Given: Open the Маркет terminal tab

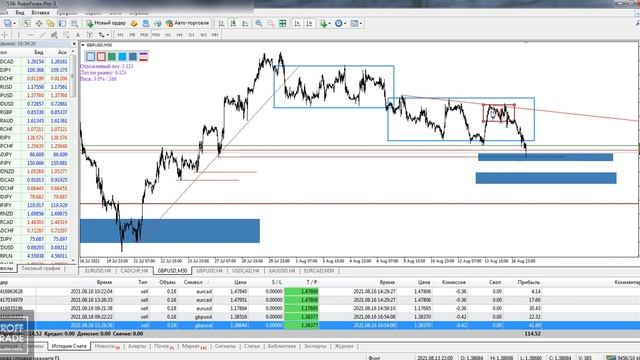Looking at the screenshot, I should coord(194,346).
